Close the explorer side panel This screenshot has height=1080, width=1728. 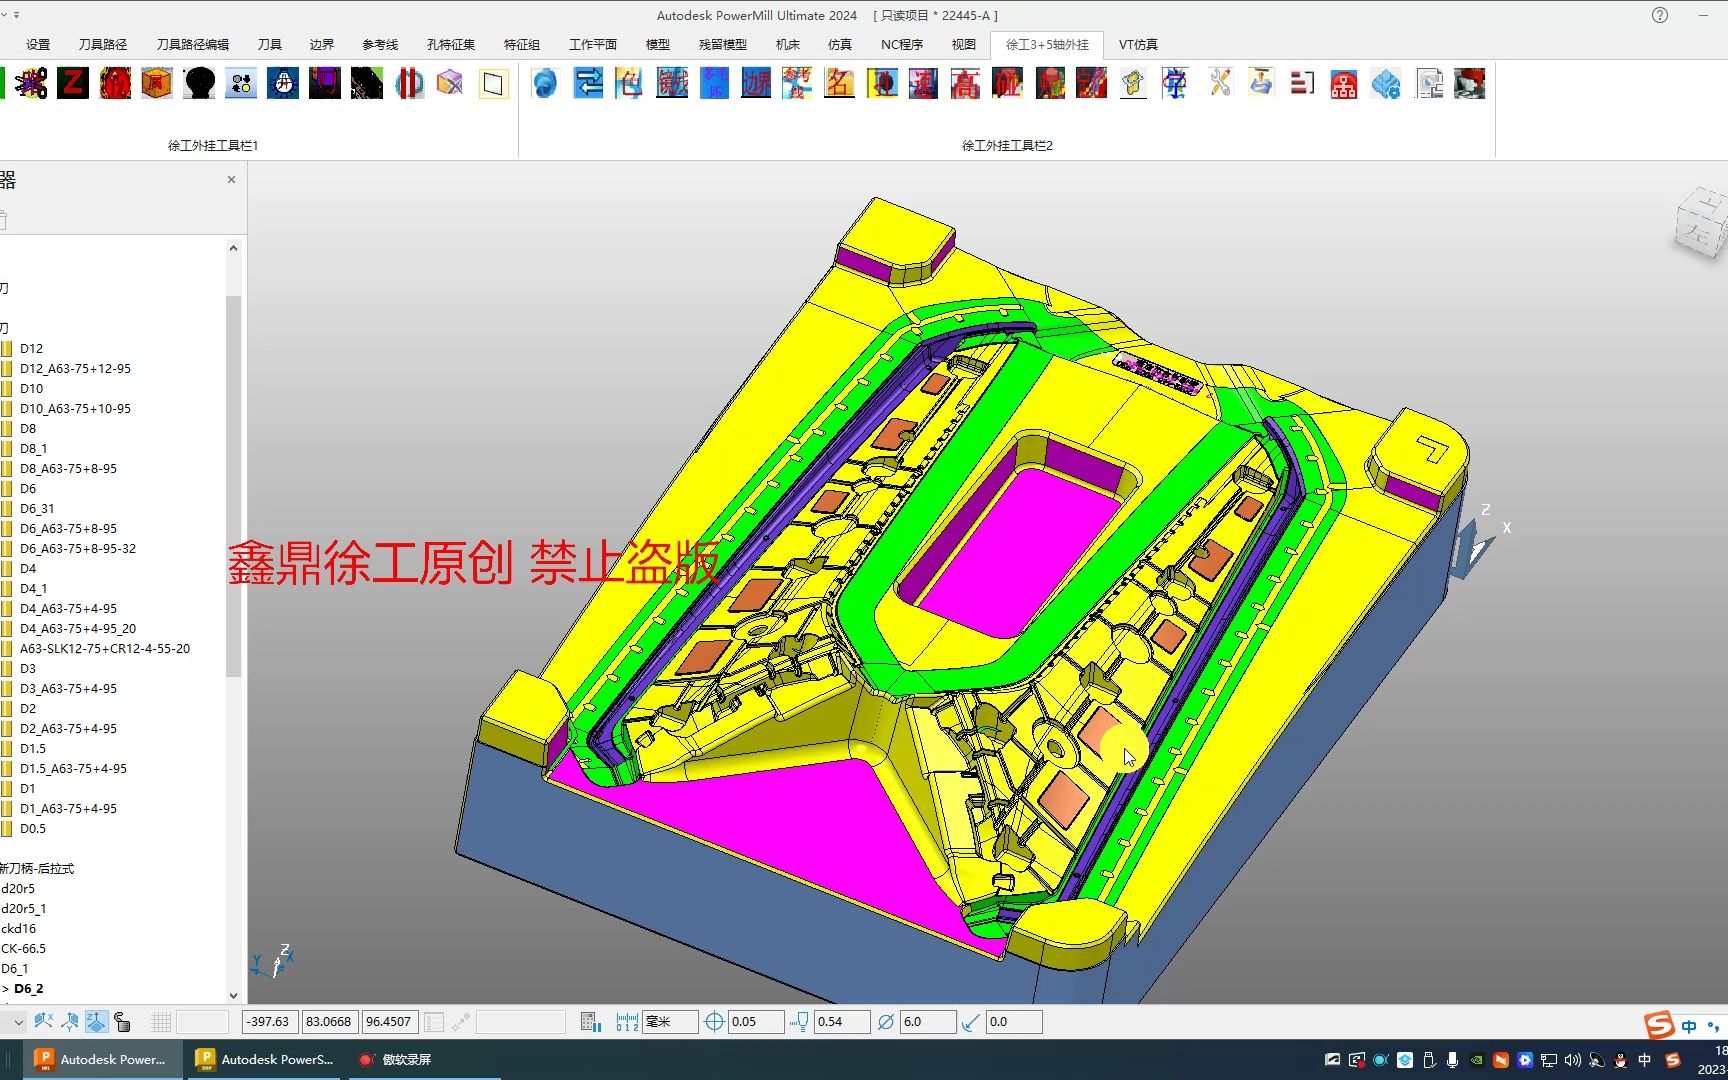pos(231,180)
